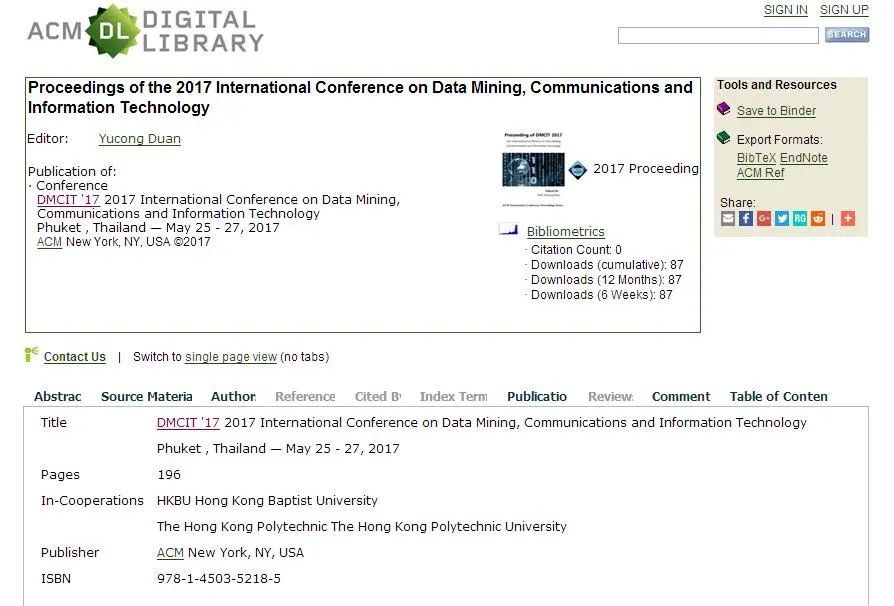
Task: Switch to single page view link
Action: click(x=231, y=357)
